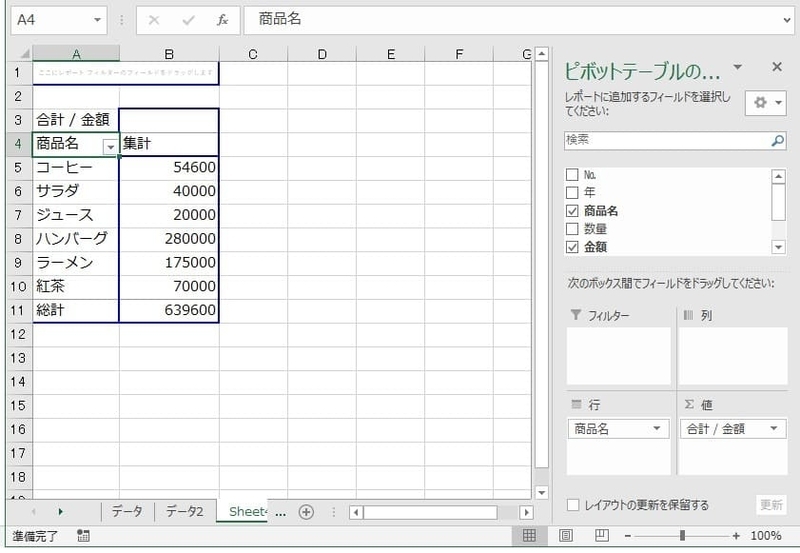
Task: Toggle the 年 field checkbox
Action: pyautogui.click(x=572, y=193)
